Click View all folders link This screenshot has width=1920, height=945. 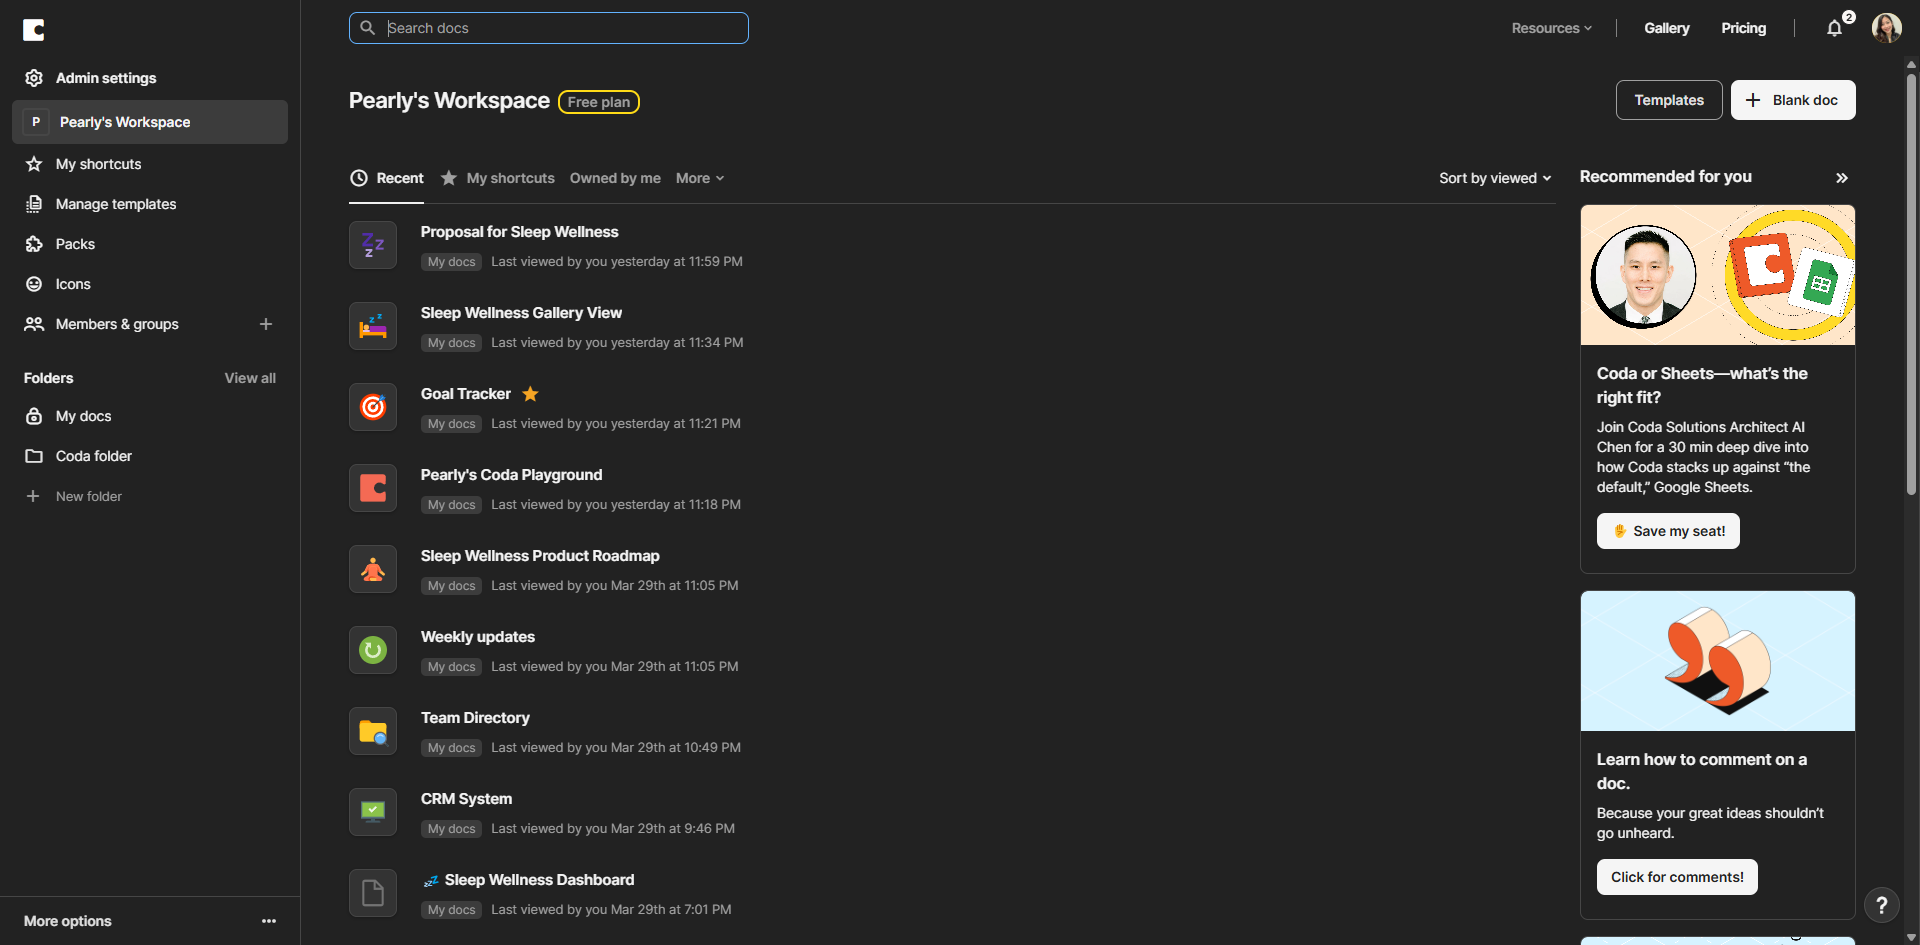(250, 378)
